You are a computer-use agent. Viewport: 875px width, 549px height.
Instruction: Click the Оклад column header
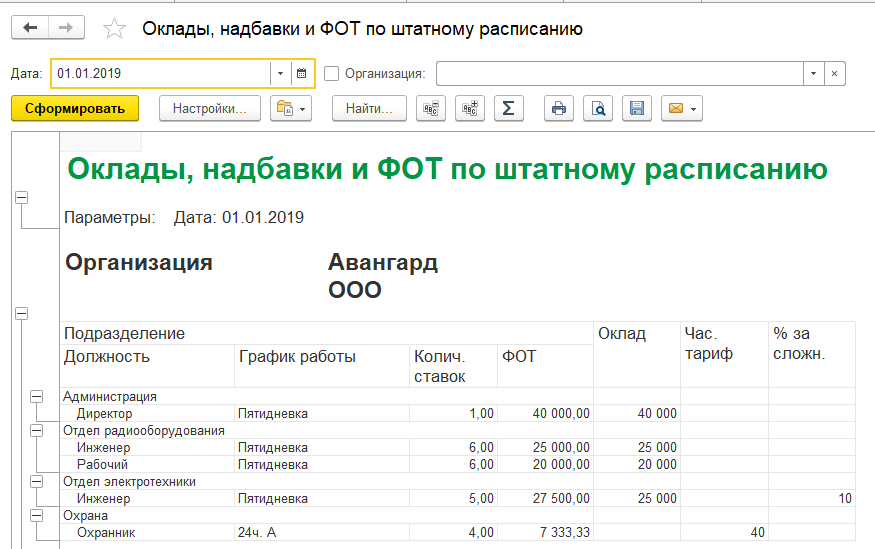pyautogui.click(x=637, y=354)
